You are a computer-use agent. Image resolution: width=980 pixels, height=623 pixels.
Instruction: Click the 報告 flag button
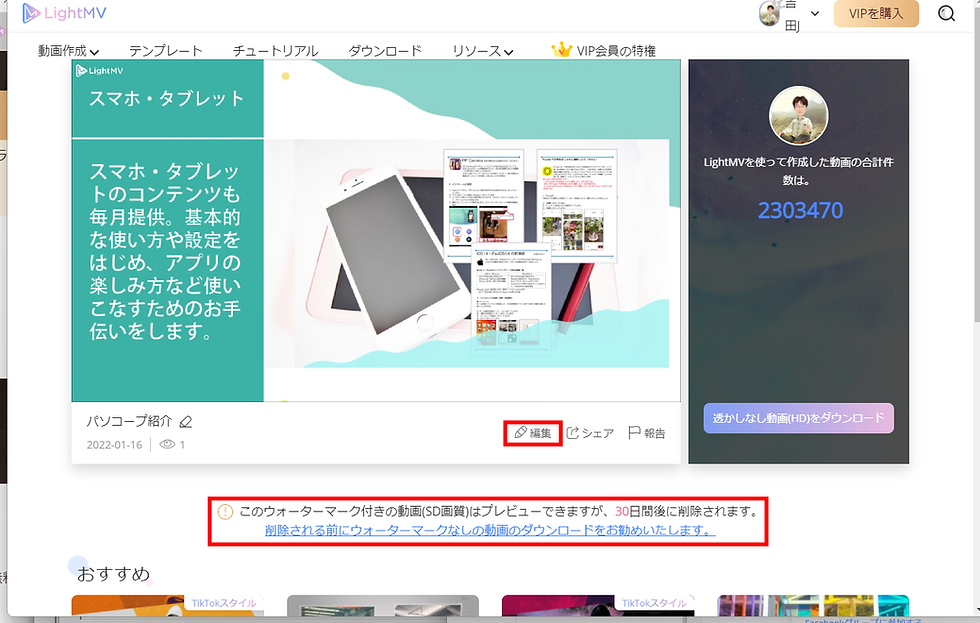click(646, 433)
